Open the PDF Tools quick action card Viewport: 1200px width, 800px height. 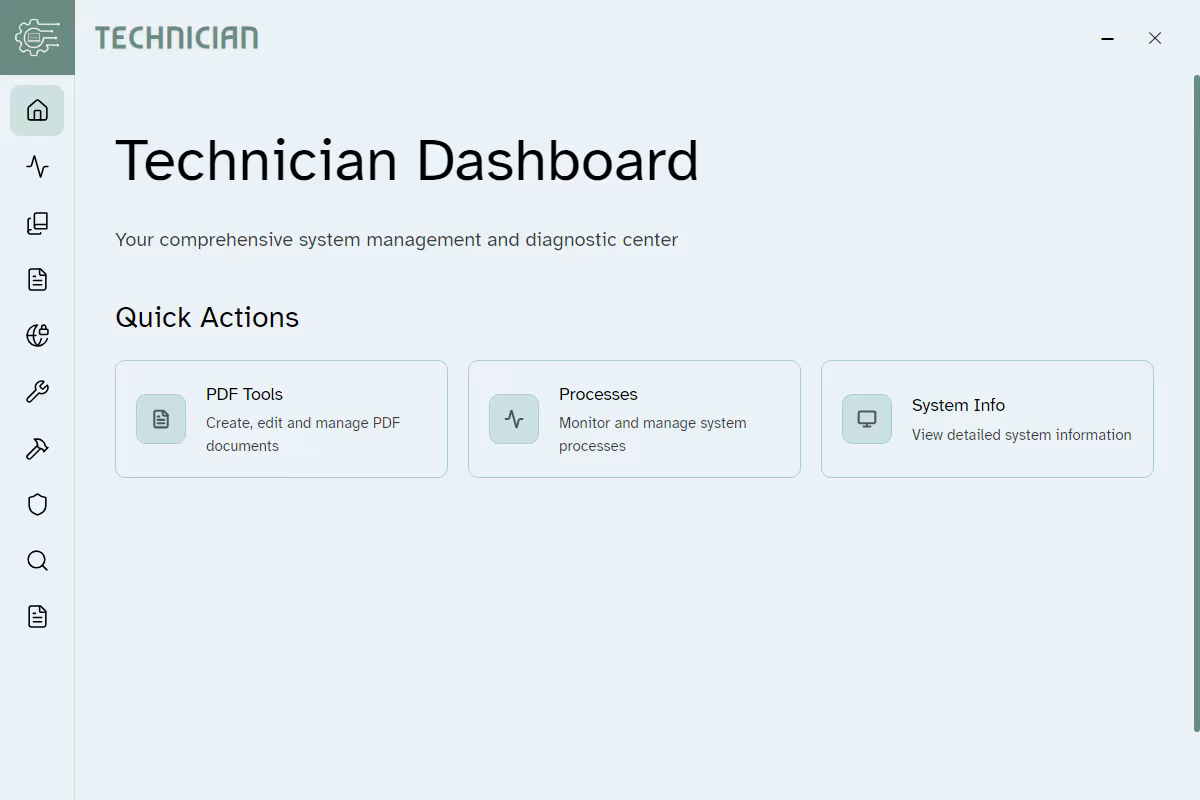(281, 418)
